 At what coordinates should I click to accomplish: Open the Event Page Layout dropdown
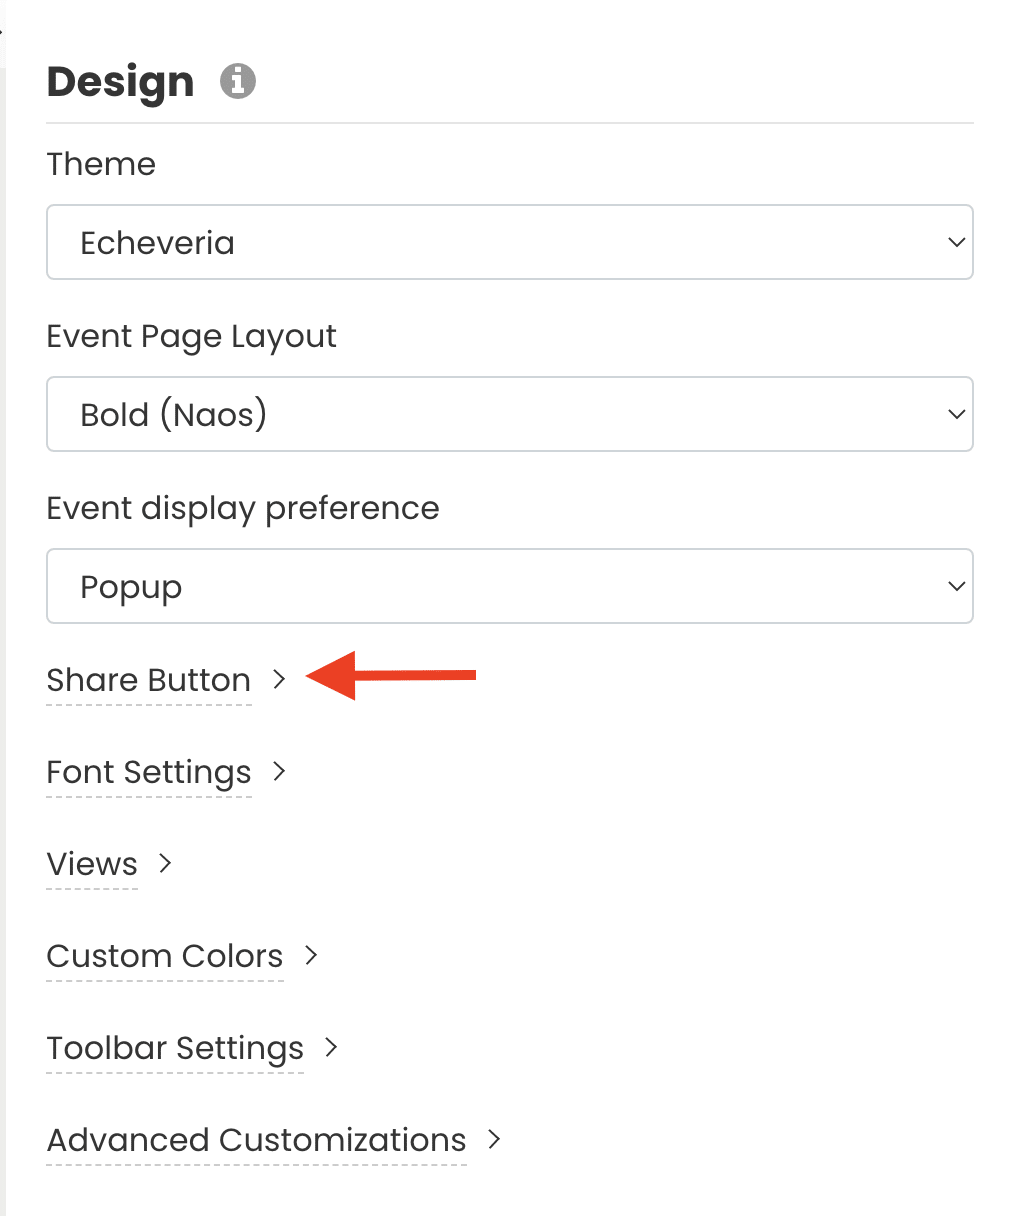tap(510, 414)
